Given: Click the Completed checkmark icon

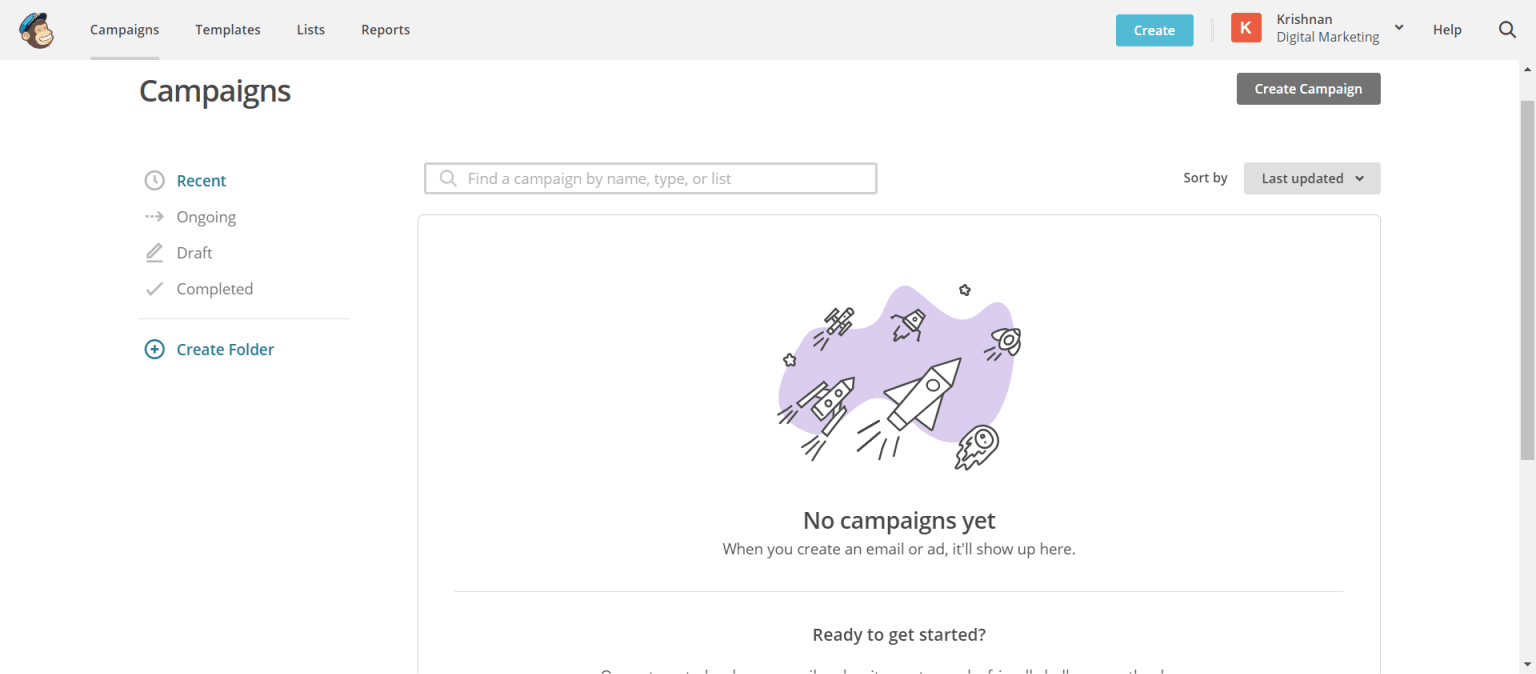Looking at the screenshot, I should (154, 289).
